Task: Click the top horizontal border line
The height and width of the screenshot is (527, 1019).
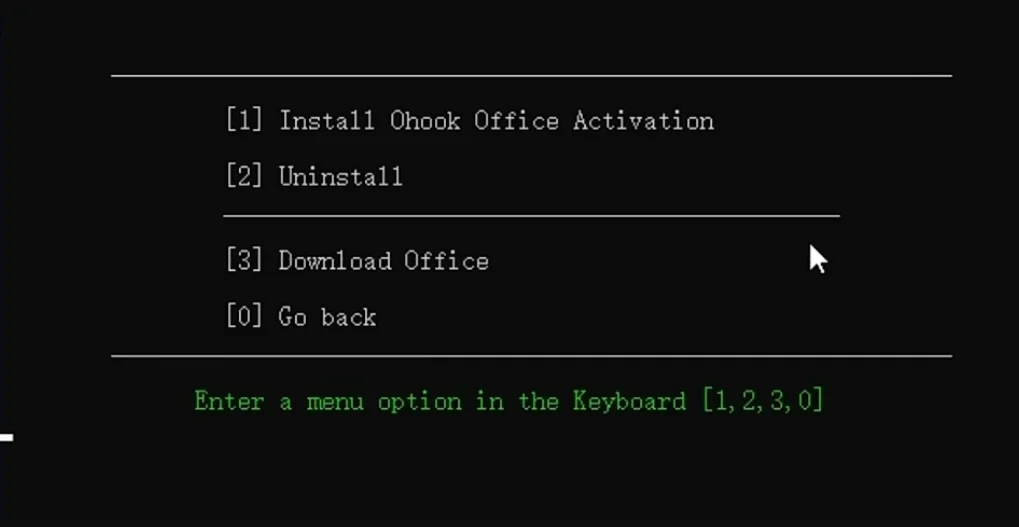Action: click(x=530, y=75)
